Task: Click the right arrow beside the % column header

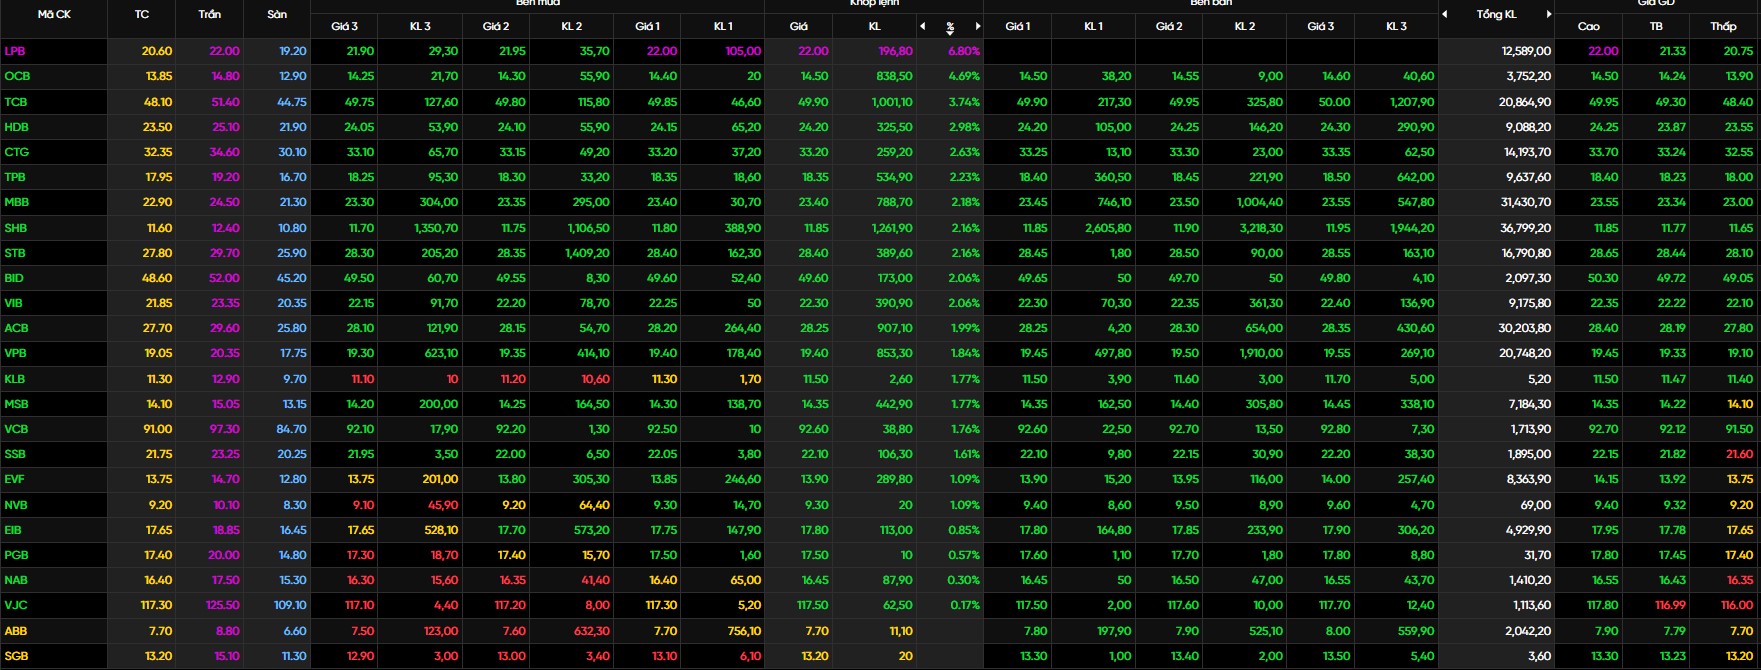Action: coord(977,27)
